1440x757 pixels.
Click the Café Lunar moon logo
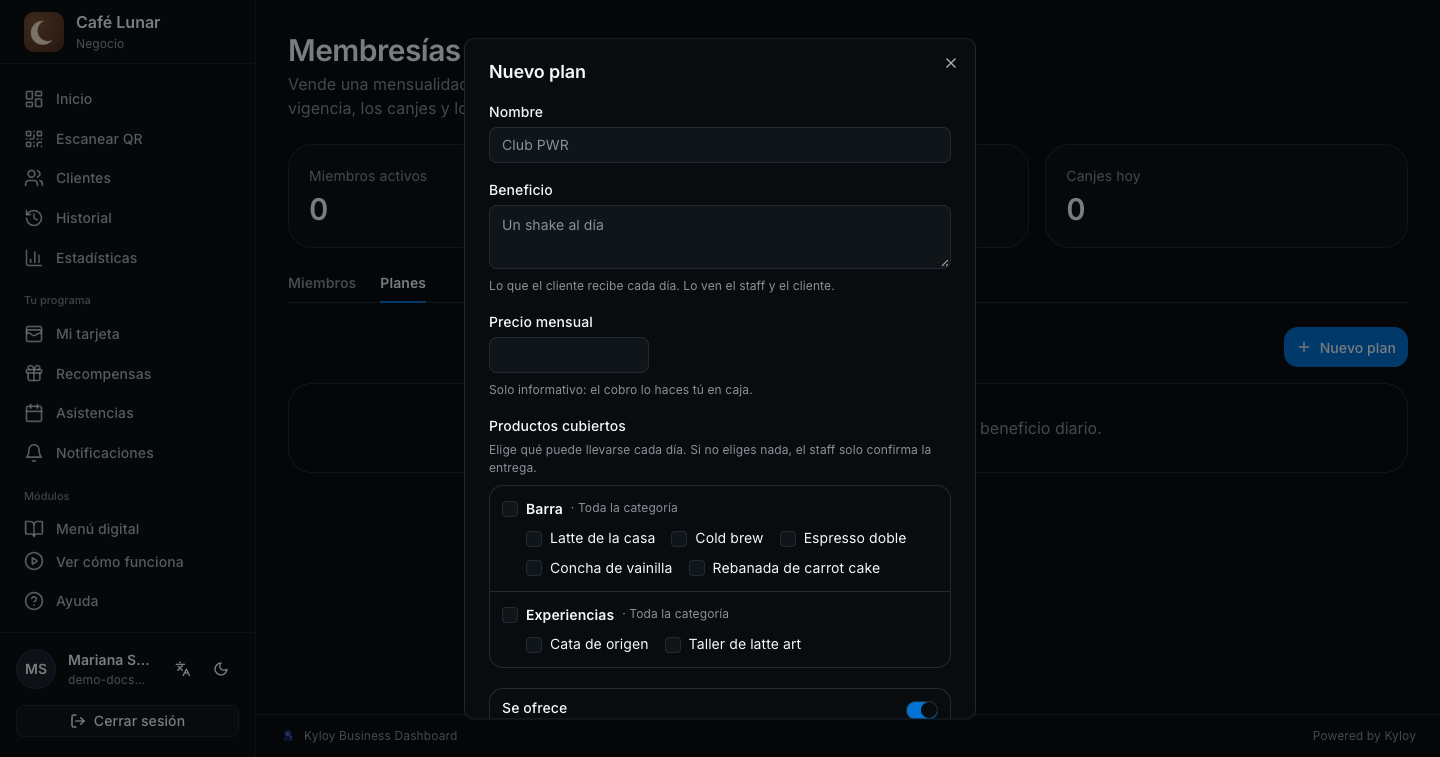tap(44, 32)
